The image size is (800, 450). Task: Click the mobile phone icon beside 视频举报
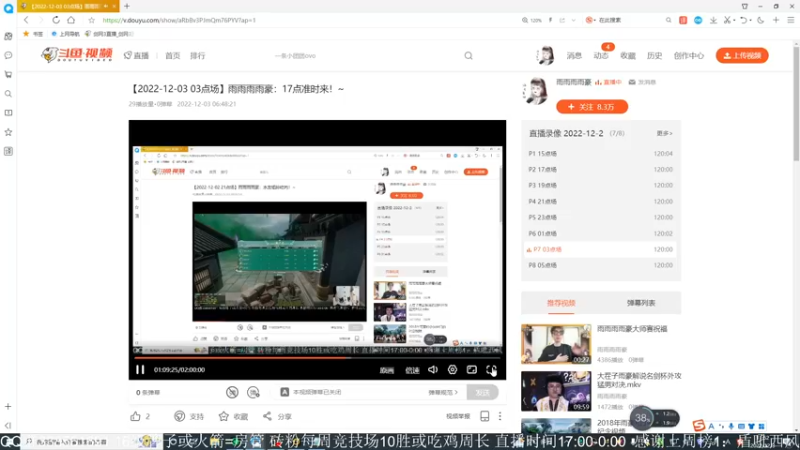[x=485, y=416]
